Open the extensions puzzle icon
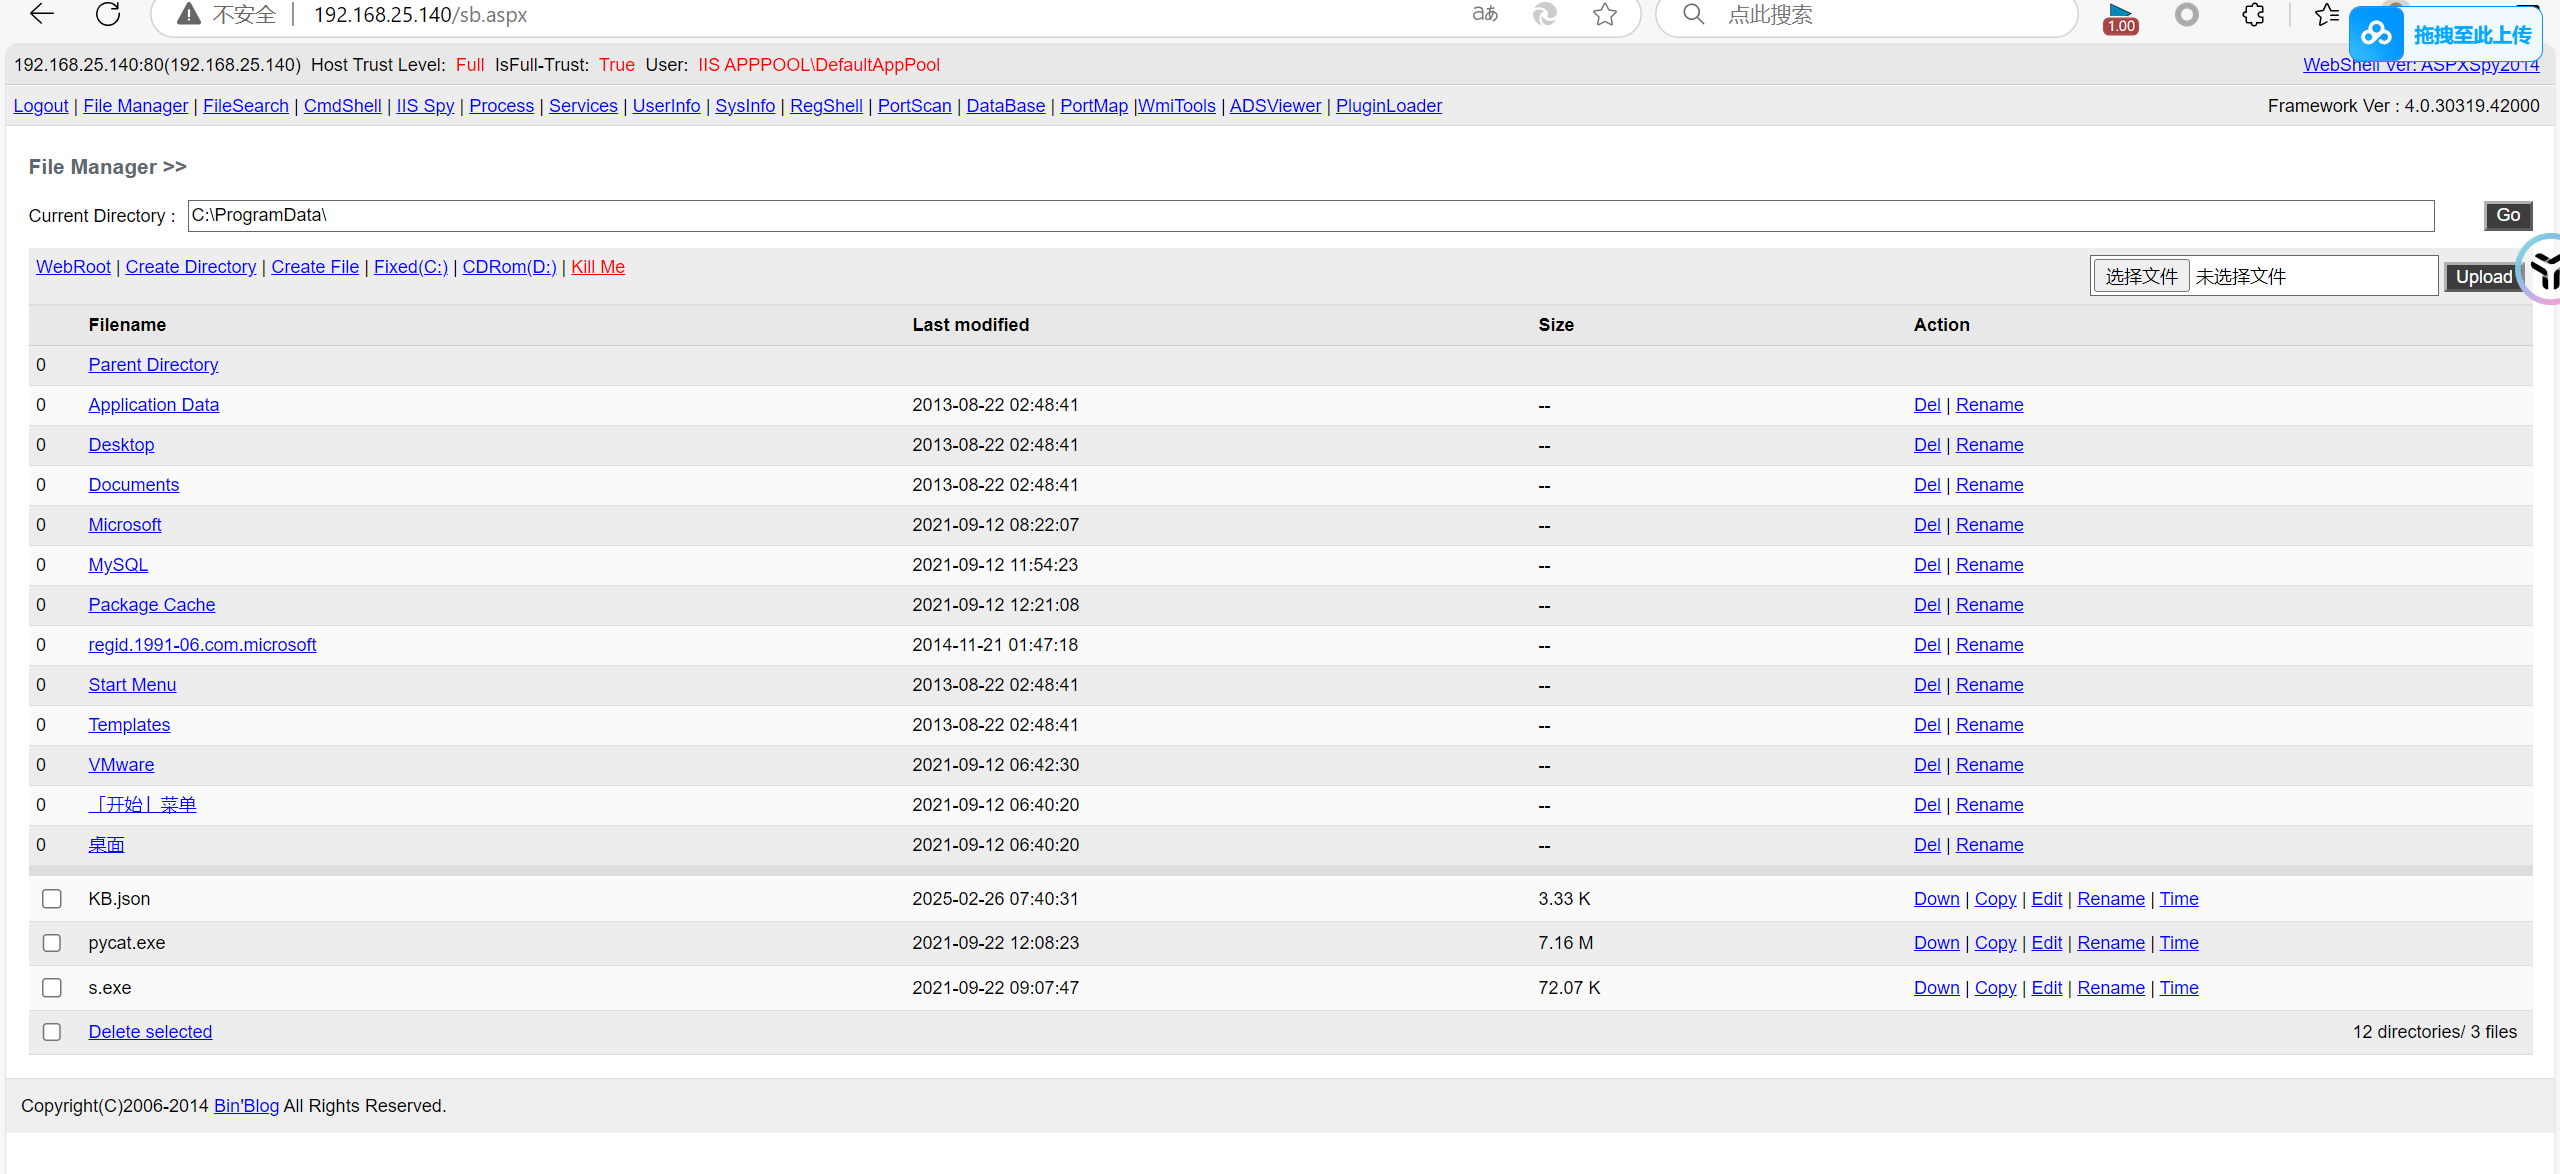Viewport: 2560px width, 1174px height. point(2253,14)
